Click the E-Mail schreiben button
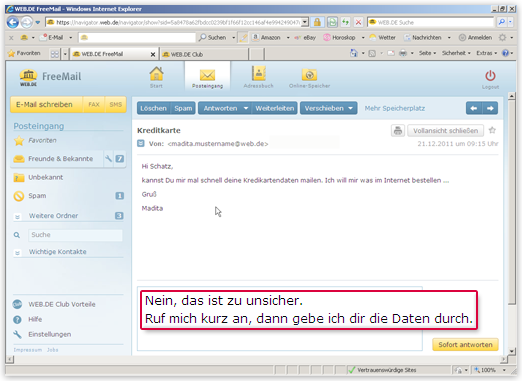The height and width of the screenshot is (381, 522). coord(46,105)
